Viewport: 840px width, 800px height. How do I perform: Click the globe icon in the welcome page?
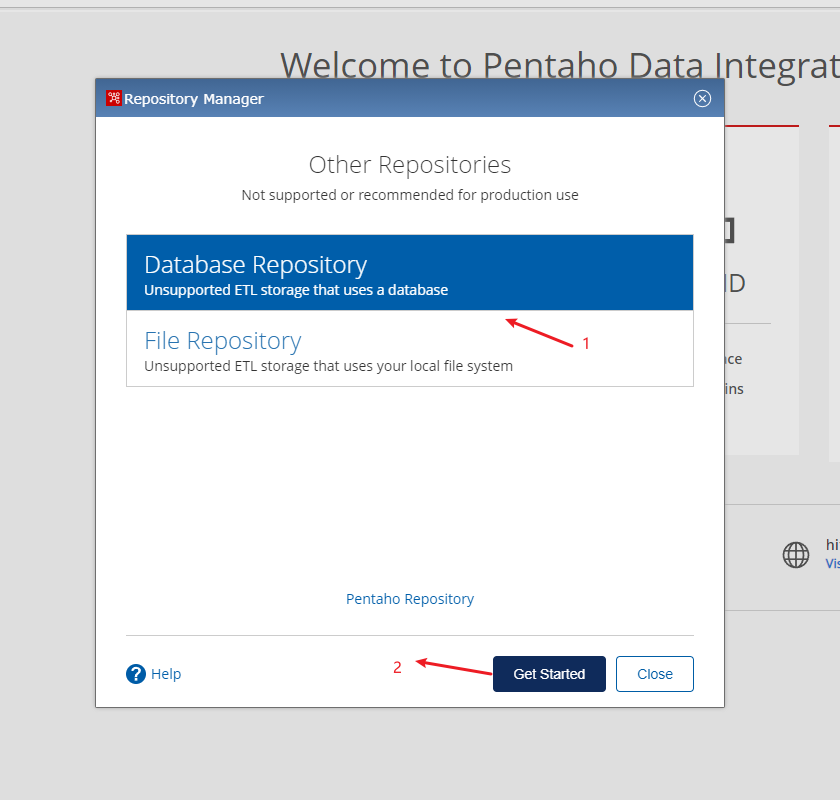point(796,555)
